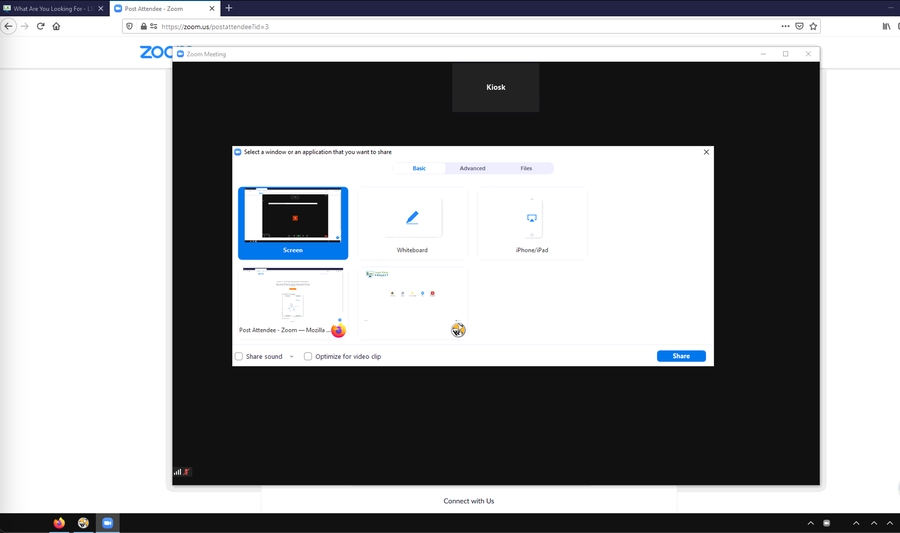Viewport: 900px width, 533px height.
Task: Choose the iPhone/iPad sharing option
Action: point(532,223)
